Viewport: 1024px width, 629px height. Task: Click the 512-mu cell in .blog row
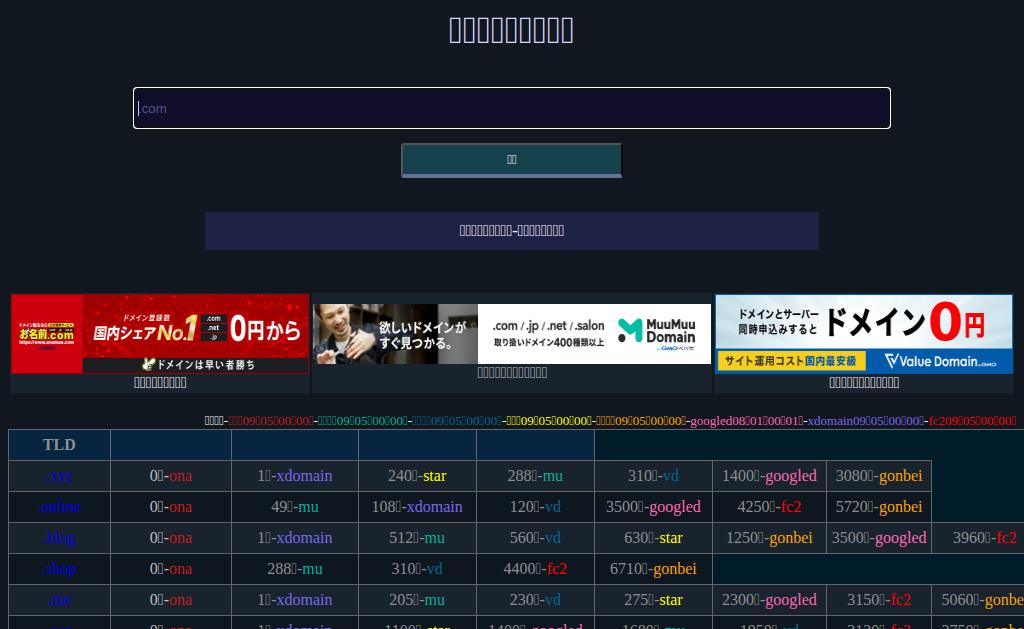[417, 538]
